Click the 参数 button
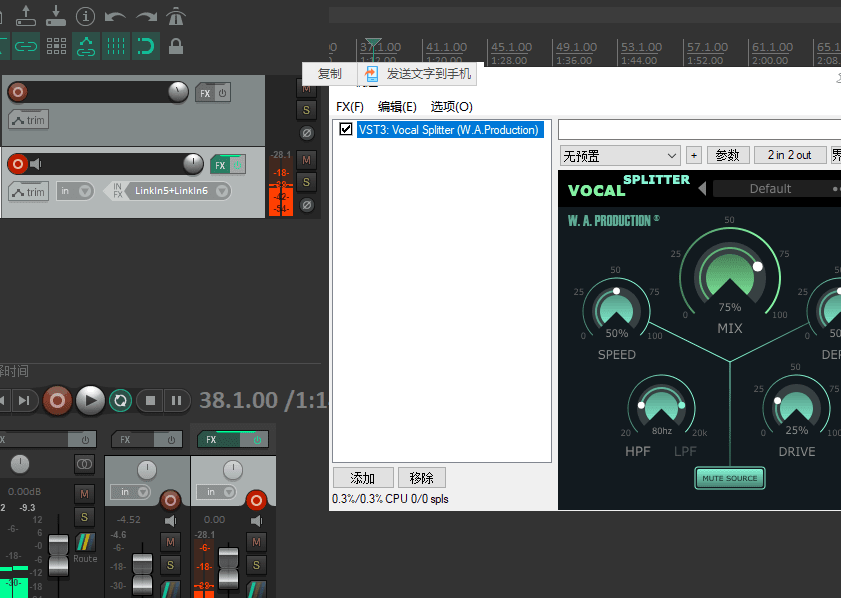This screenshot has width=841, height=598. coord(727,156)
